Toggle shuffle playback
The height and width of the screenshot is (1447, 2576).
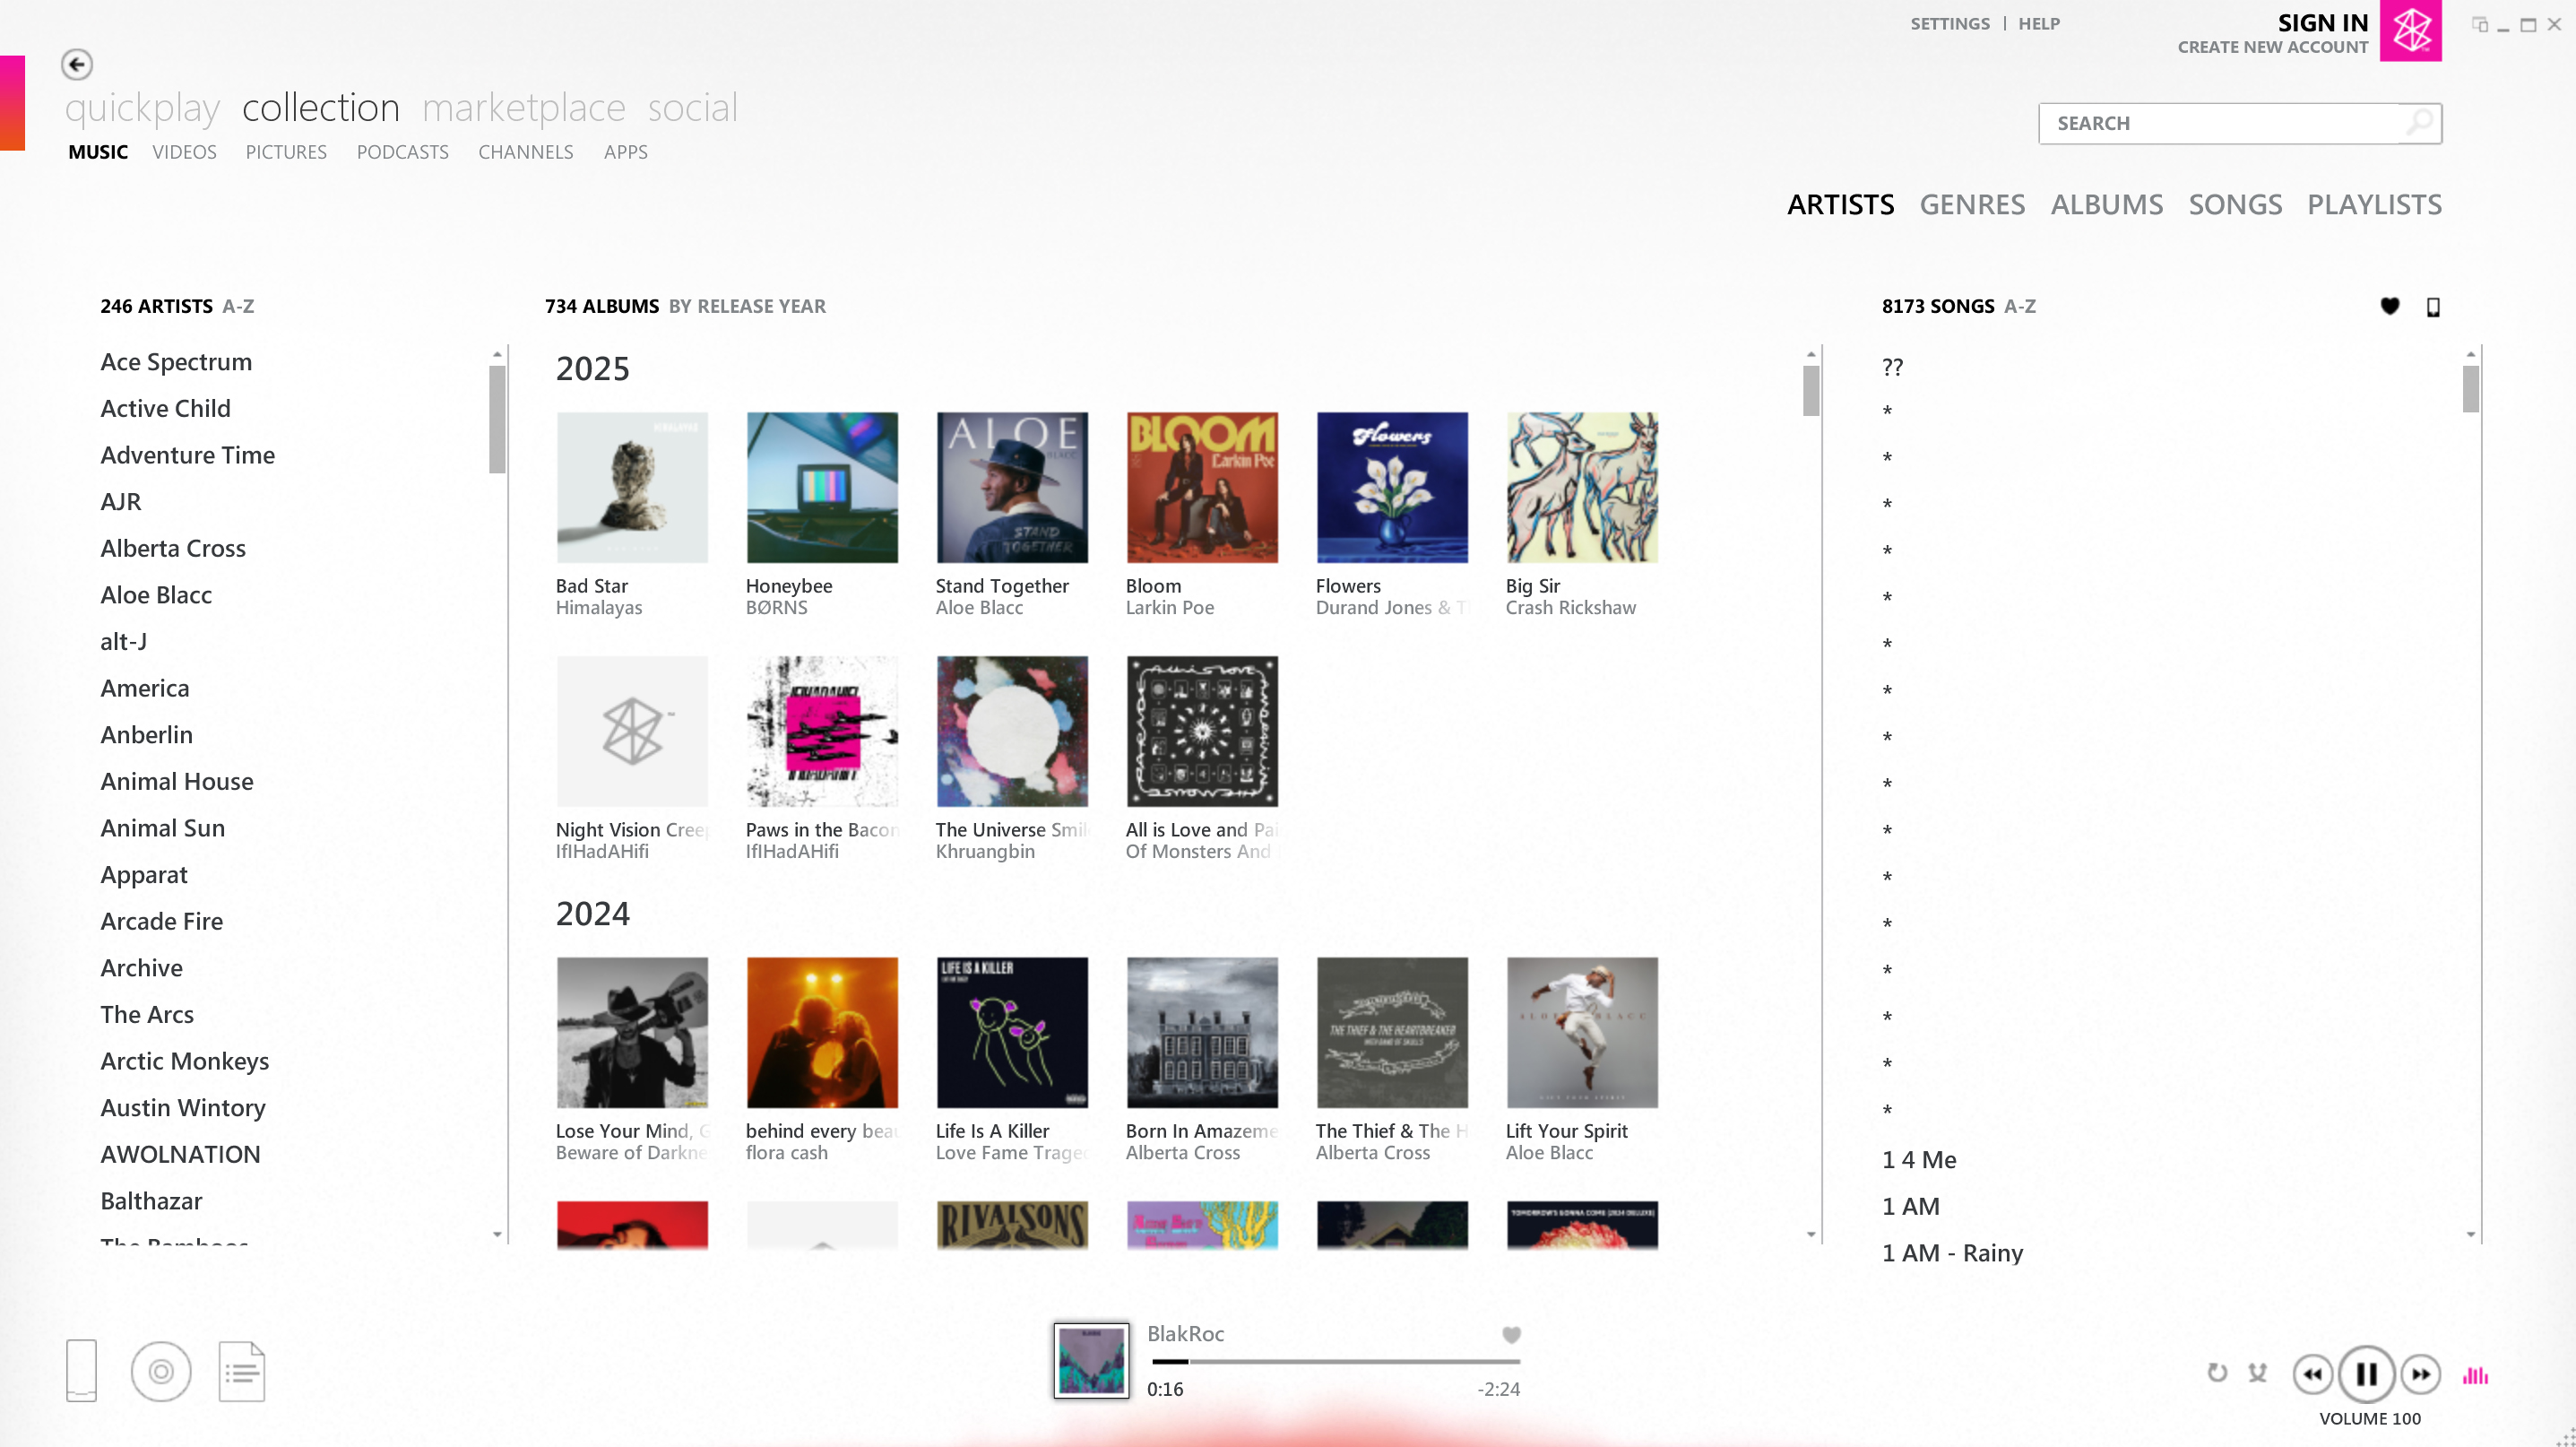[x=2258, y=1373]
